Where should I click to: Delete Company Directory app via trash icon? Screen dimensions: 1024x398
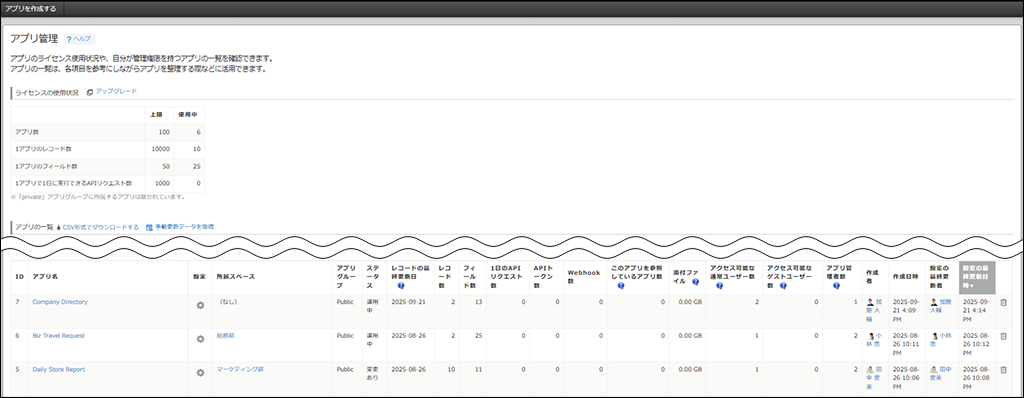point(1004,303)
